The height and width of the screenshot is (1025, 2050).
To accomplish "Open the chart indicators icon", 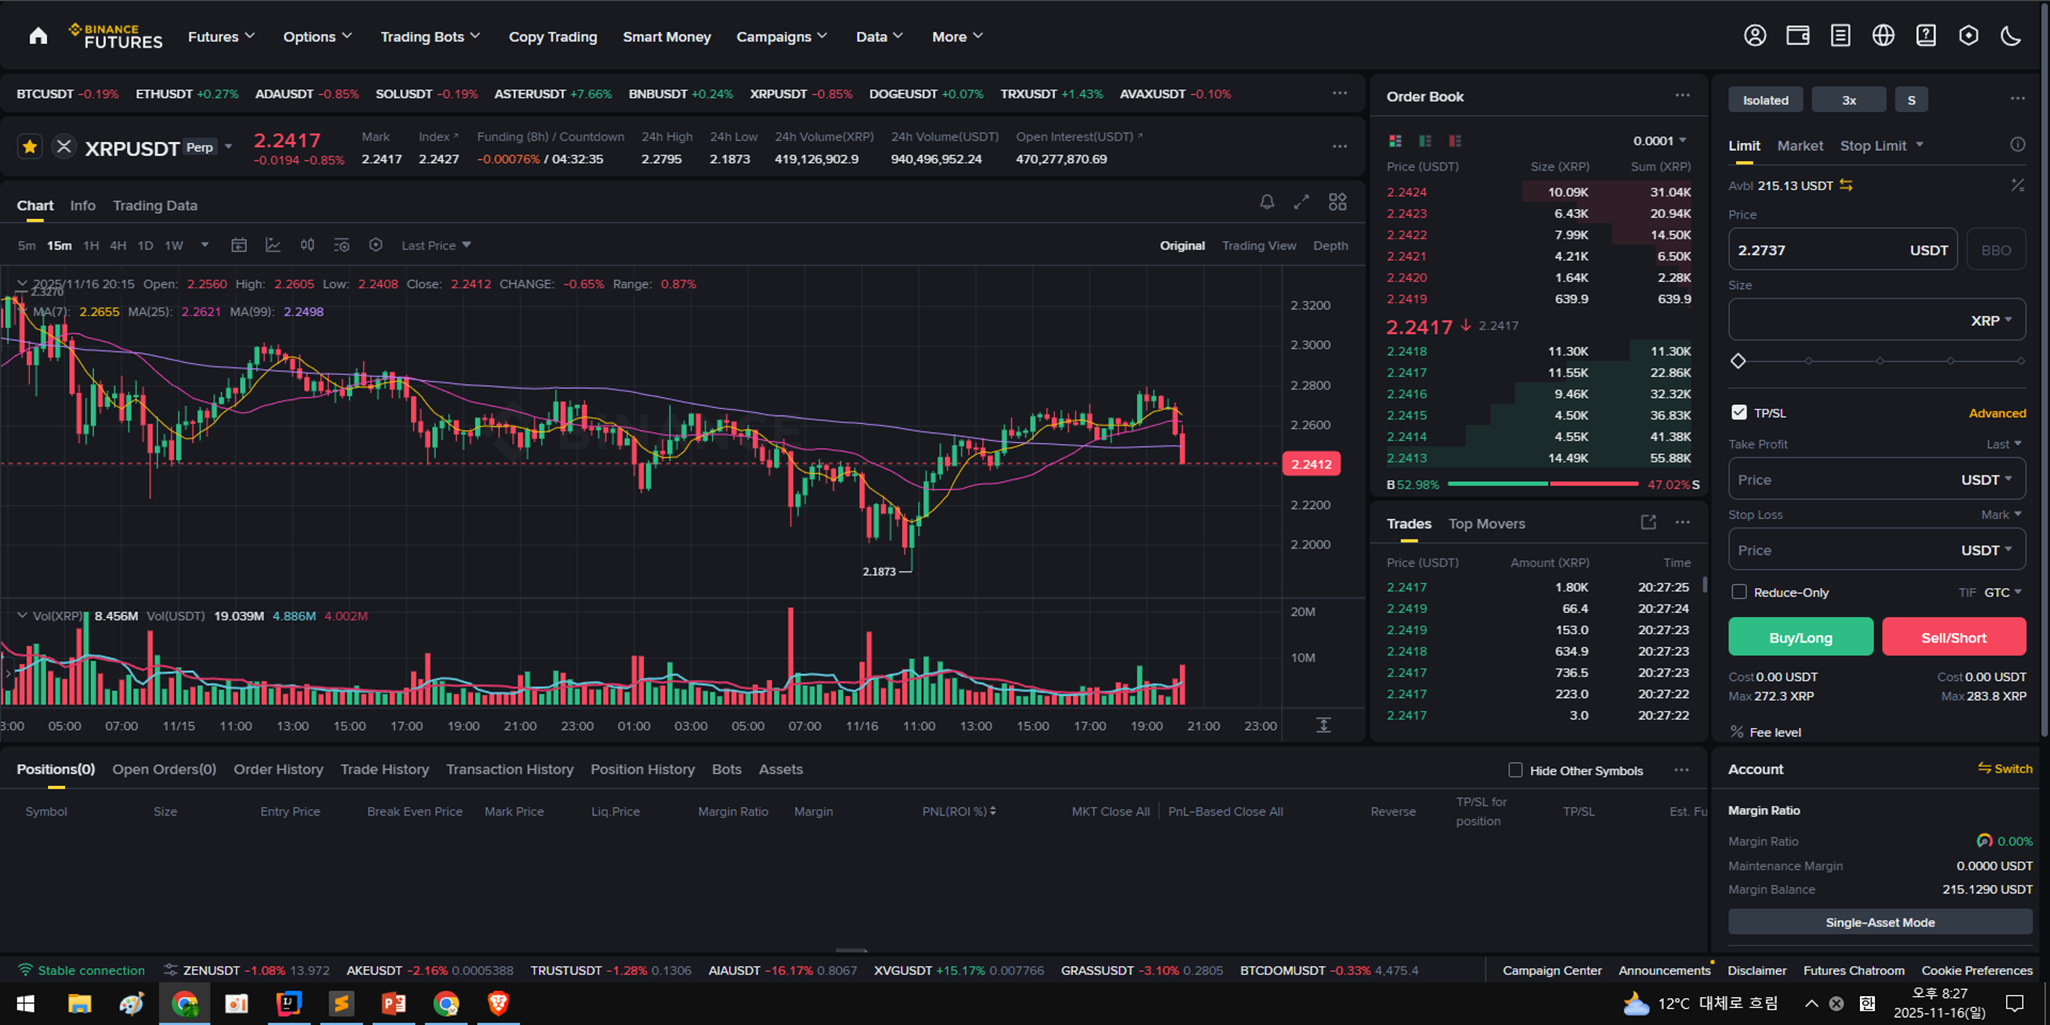I will [273, 245].
